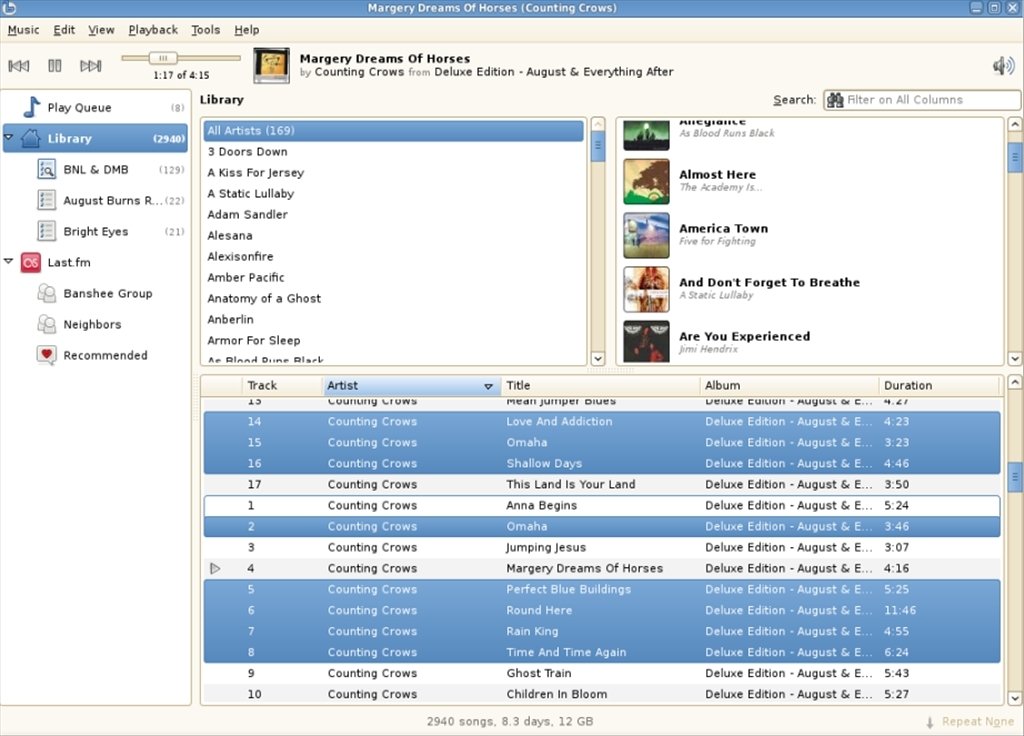
Task: Click the Artist column header sort arrow
Action: [x=488, y=387]
